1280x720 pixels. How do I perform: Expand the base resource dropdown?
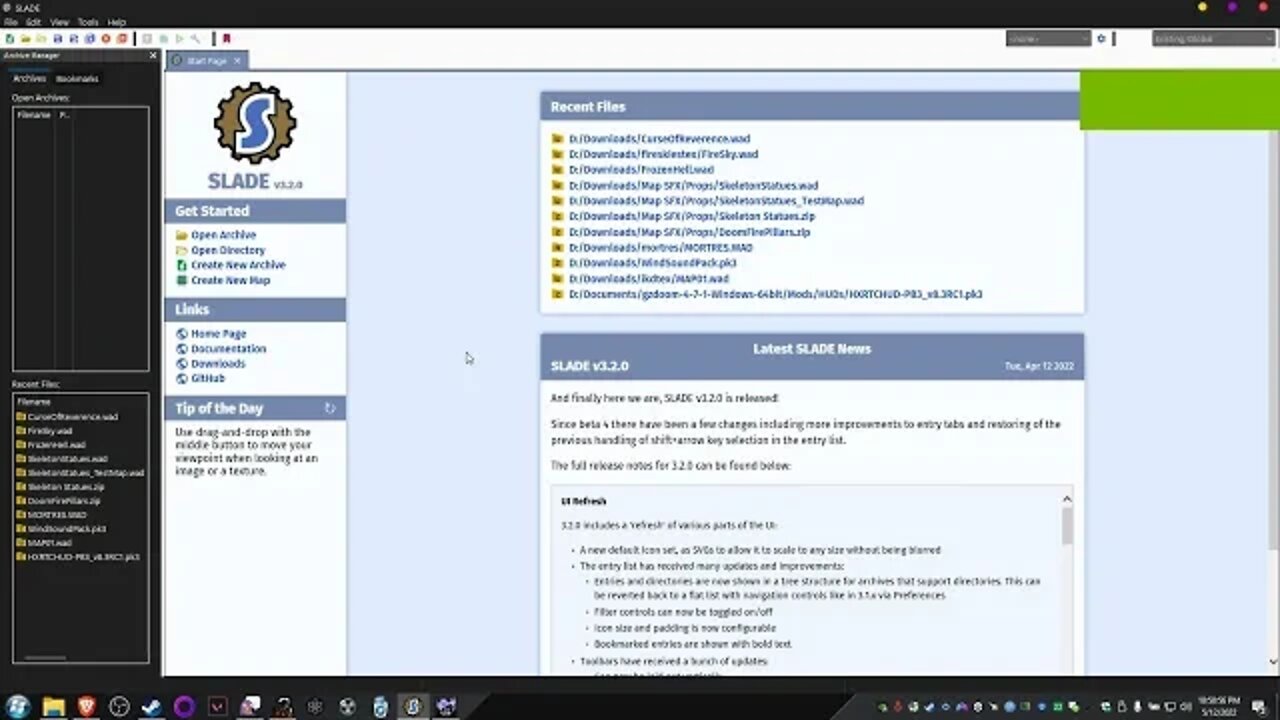pyautogui.click(x=1048, y=39)
